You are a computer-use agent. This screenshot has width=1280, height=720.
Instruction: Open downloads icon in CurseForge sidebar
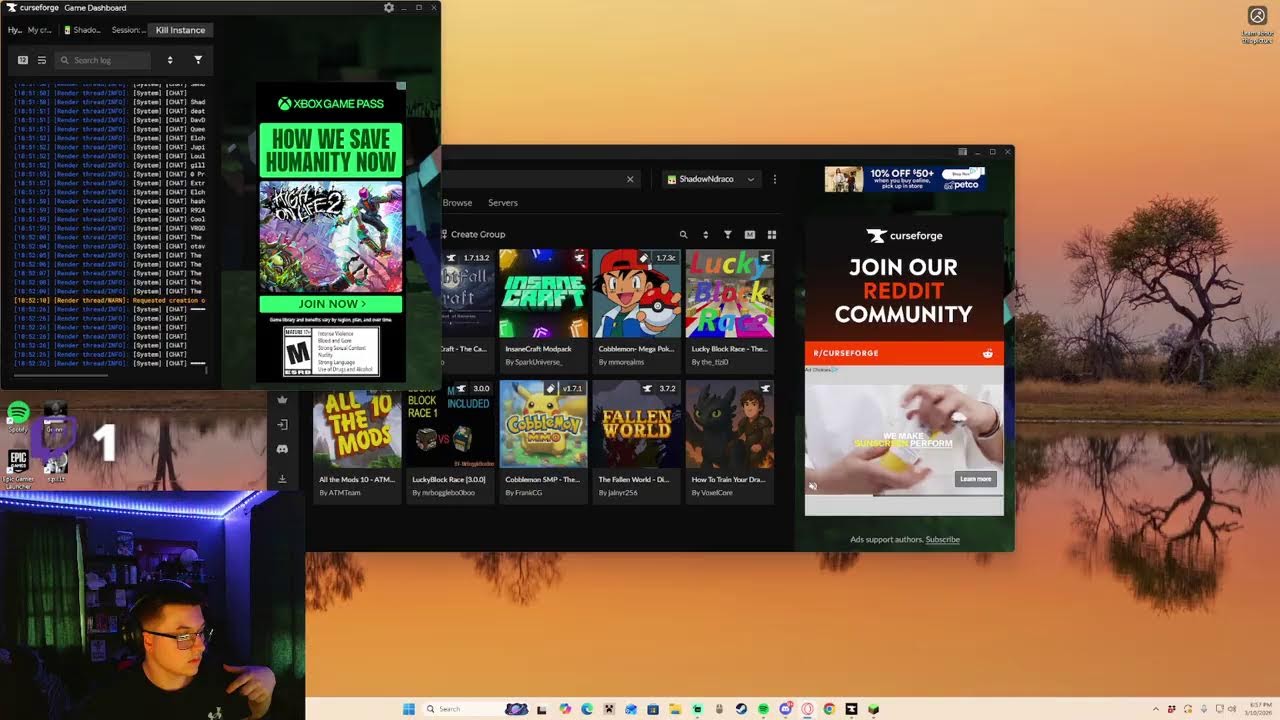pos(283,479)
